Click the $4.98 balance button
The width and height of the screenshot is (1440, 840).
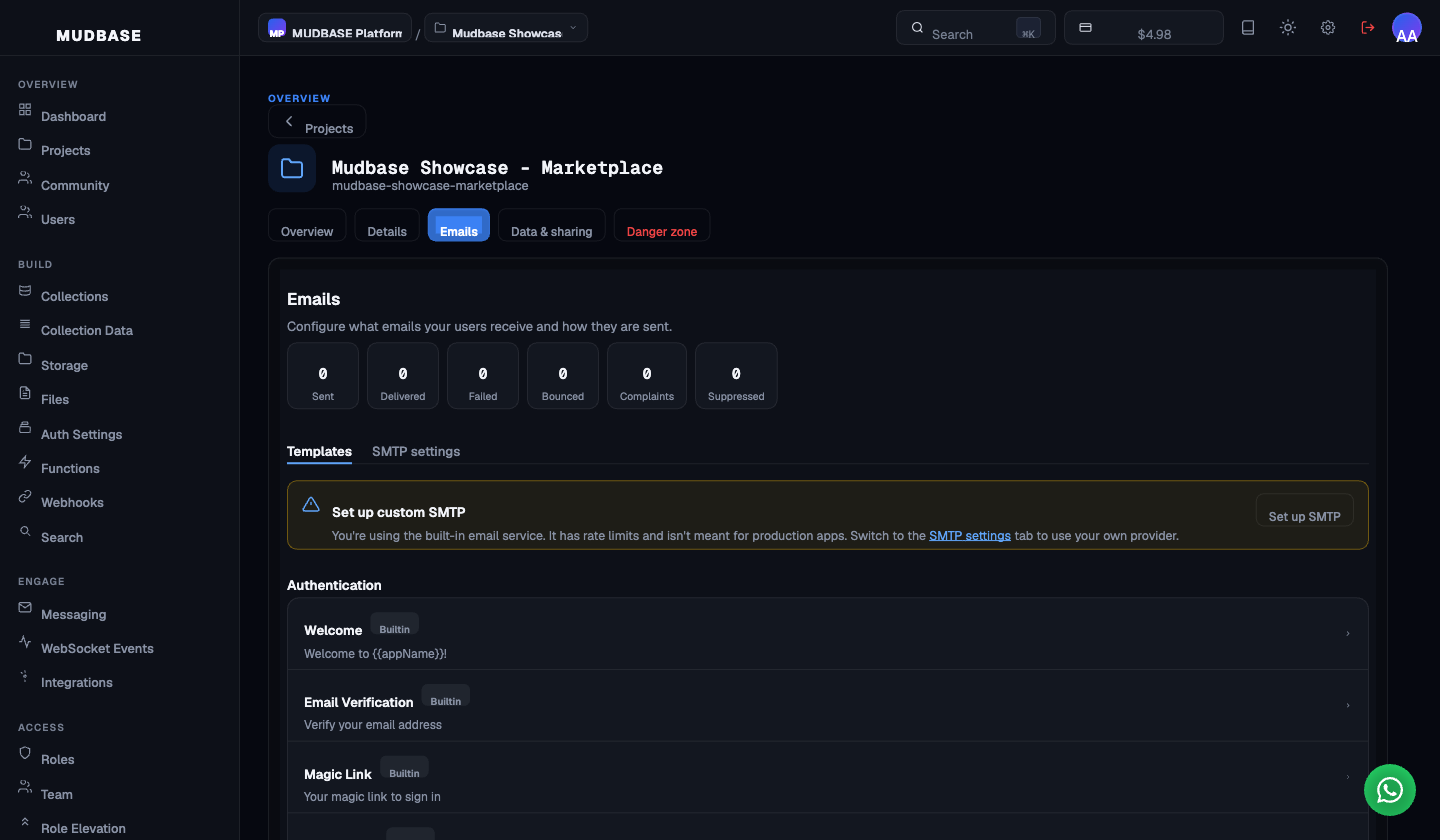click(x=1144, y=28)
